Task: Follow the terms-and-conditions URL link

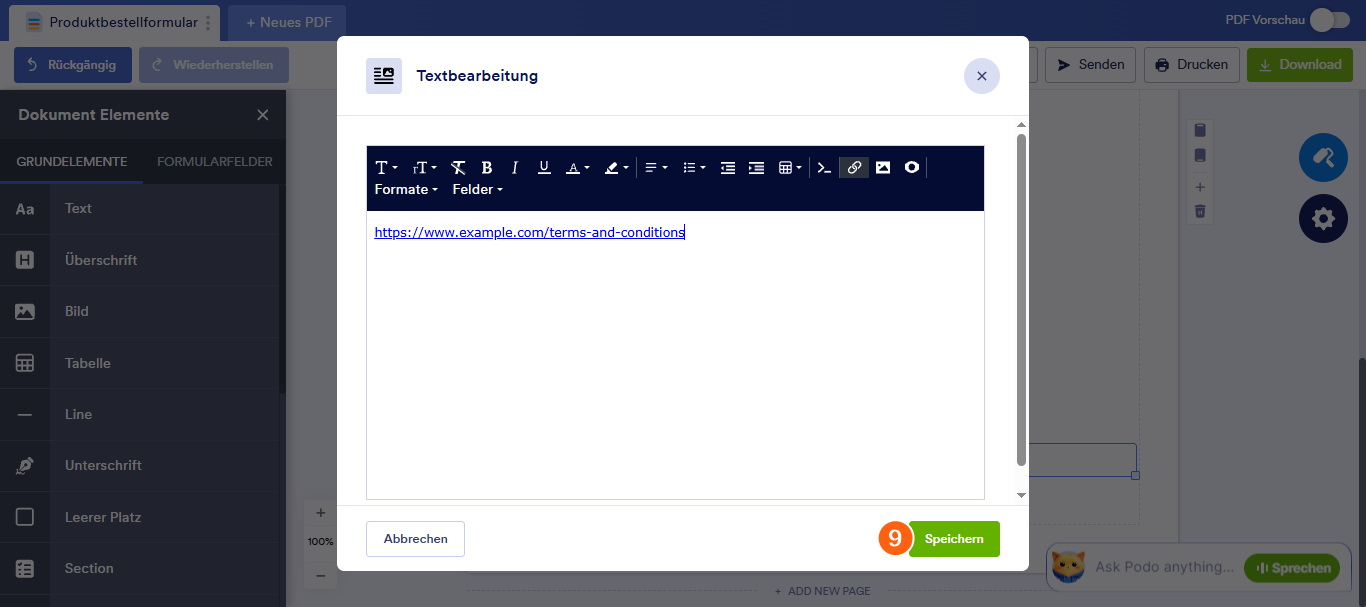Action: (x=530, y=232)
